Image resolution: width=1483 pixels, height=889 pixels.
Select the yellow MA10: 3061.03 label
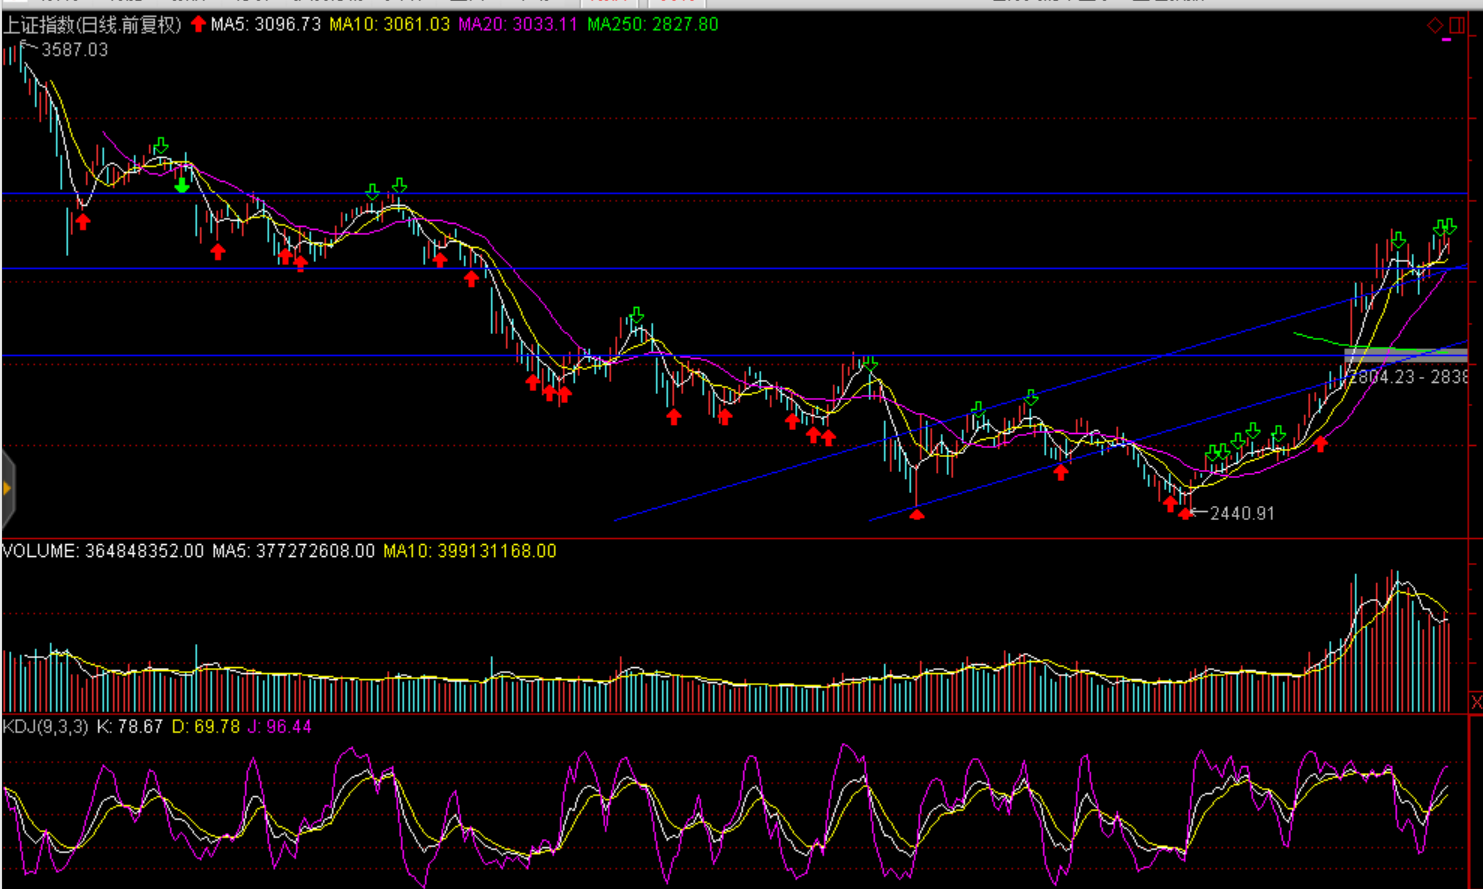(x=389, y=24)
